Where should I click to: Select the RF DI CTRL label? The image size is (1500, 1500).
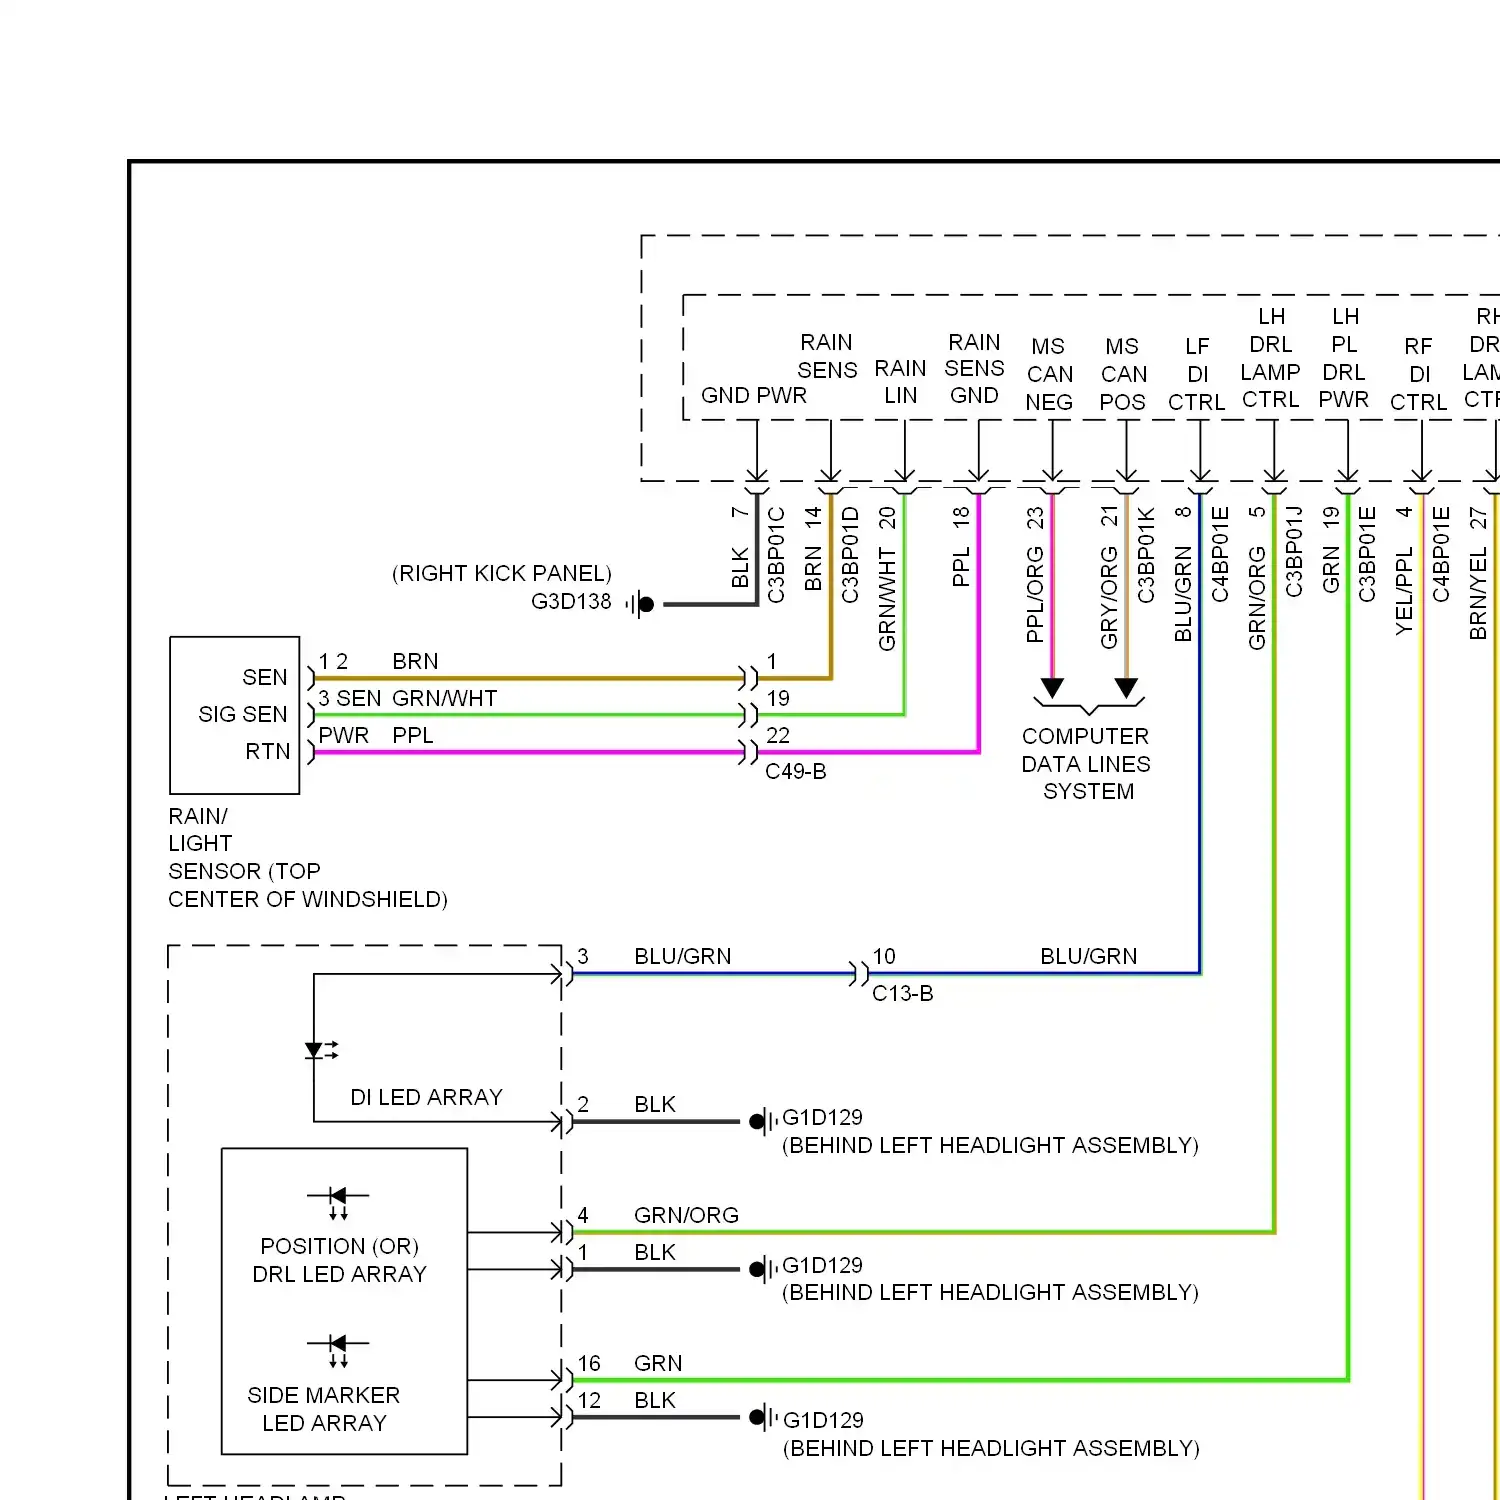point(1419,375)
